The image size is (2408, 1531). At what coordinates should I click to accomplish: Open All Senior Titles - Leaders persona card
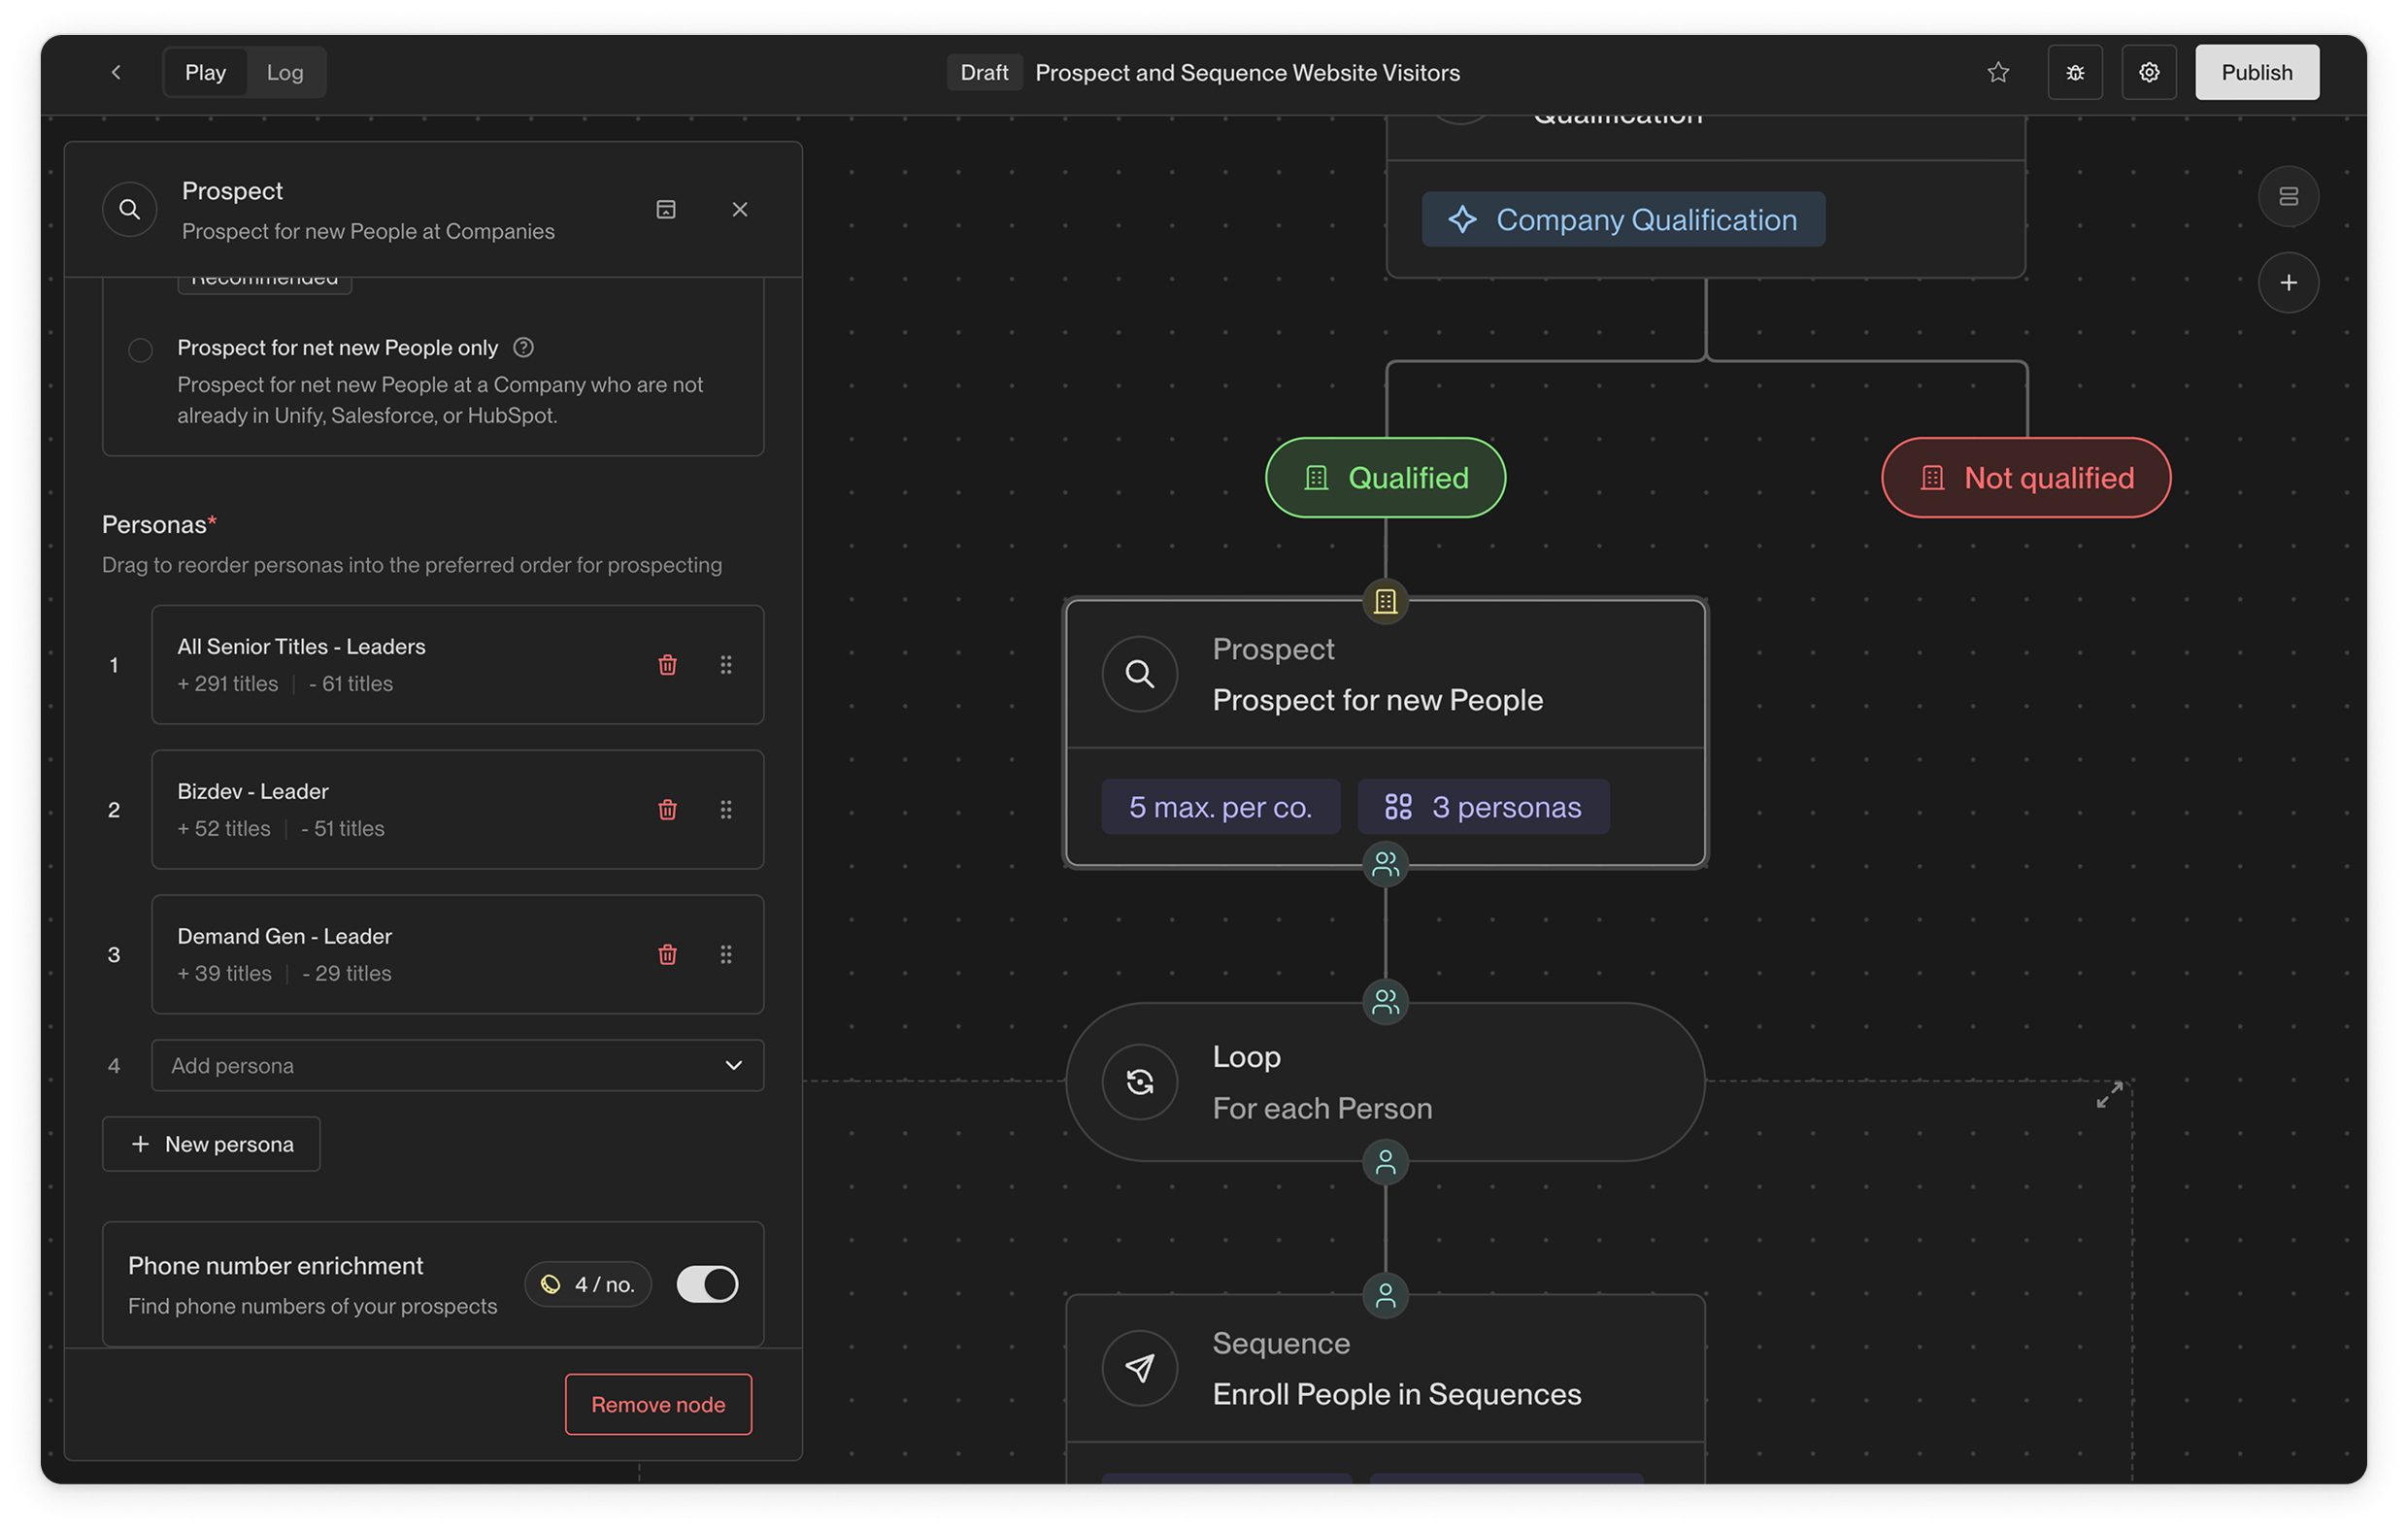tap(457, 665)
